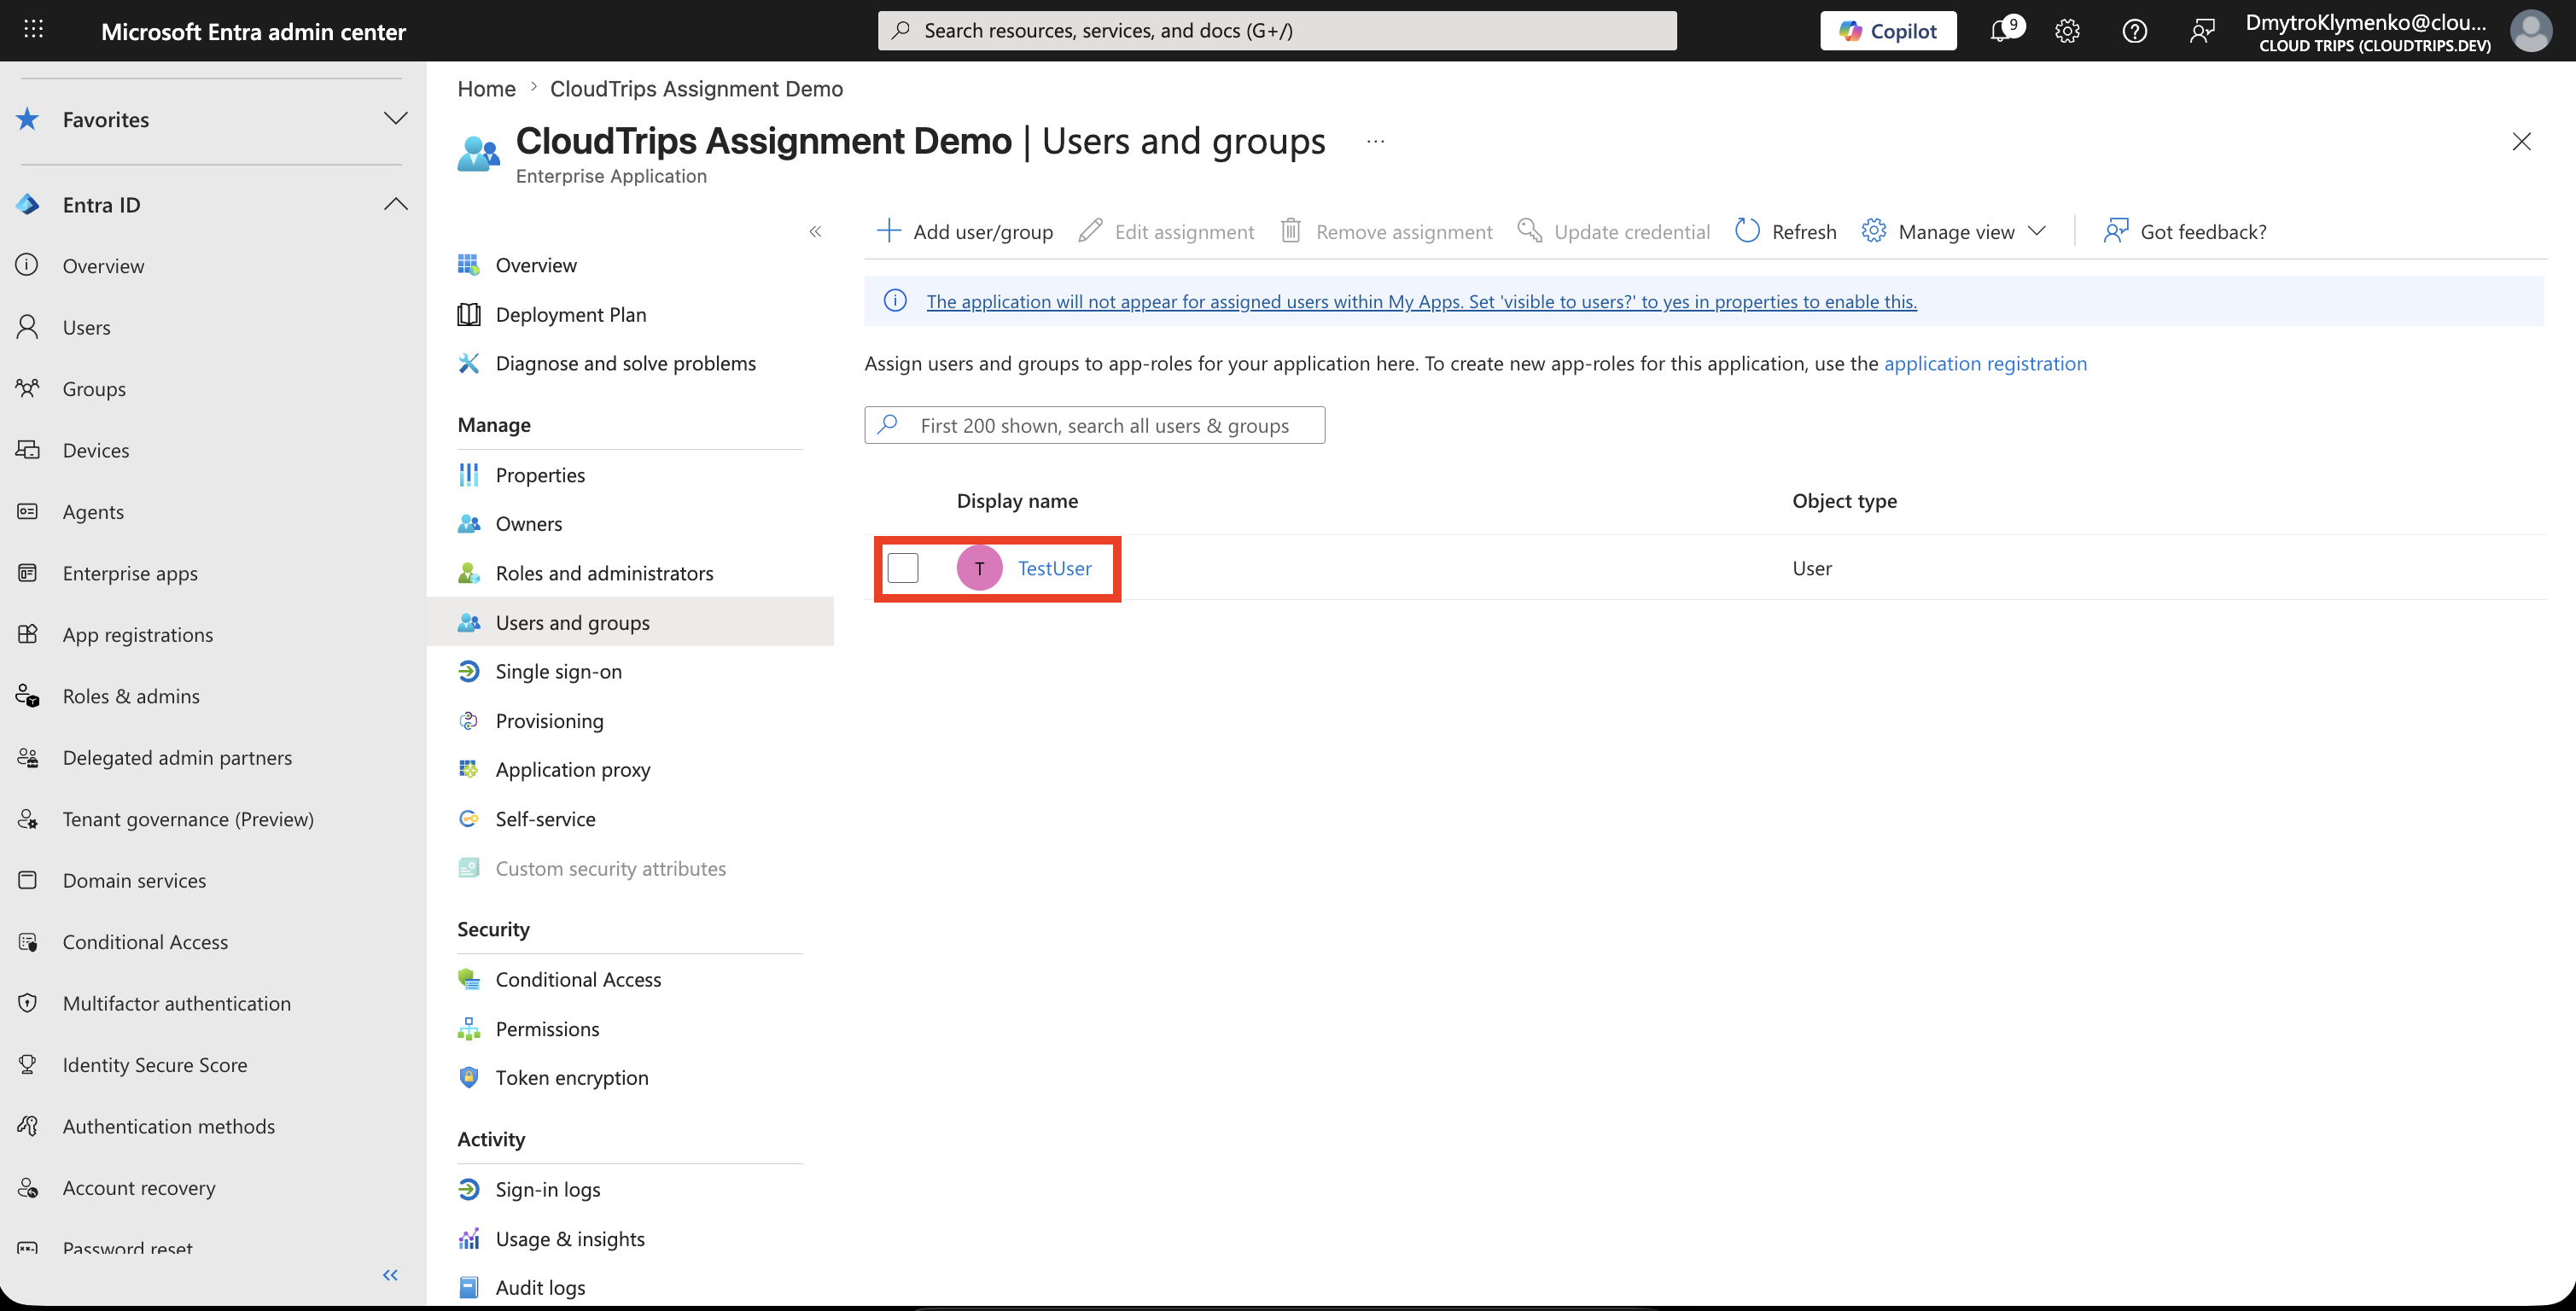Open portal settings gear icon
The width and height of the screenshot is (2576, 1311).
[x=2067, y=31]
